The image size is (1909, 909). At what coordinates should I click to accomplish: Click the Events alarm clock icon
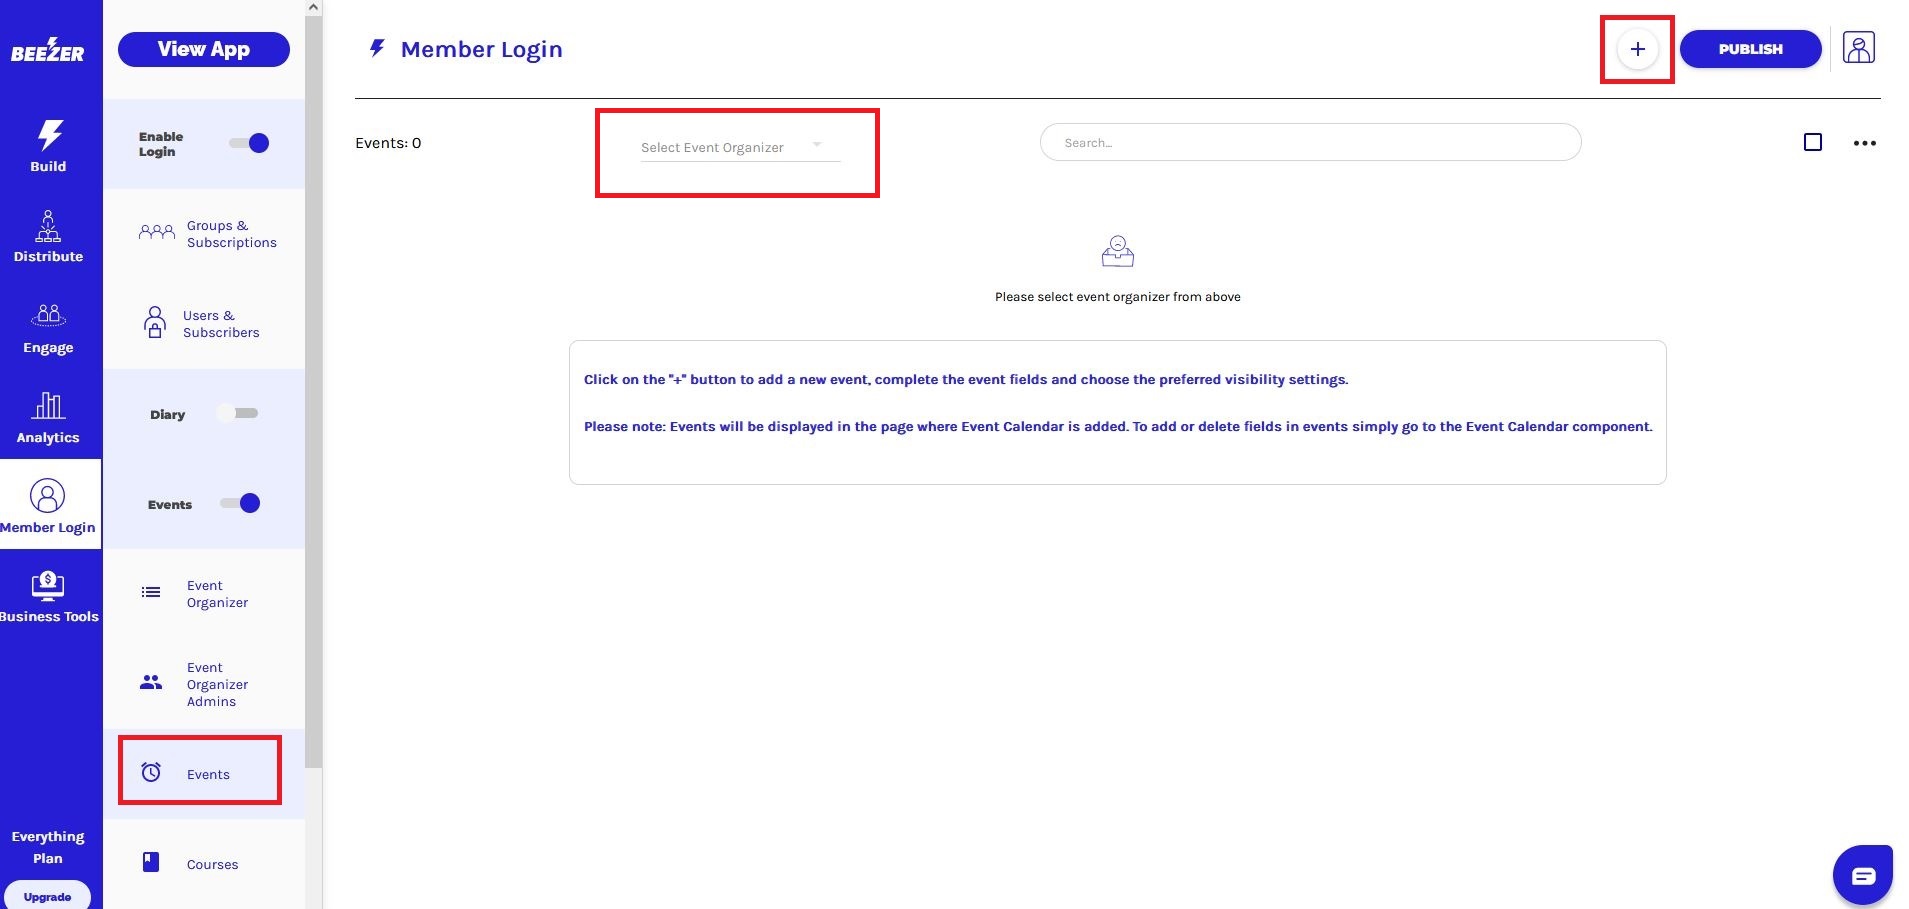[151, 772]
